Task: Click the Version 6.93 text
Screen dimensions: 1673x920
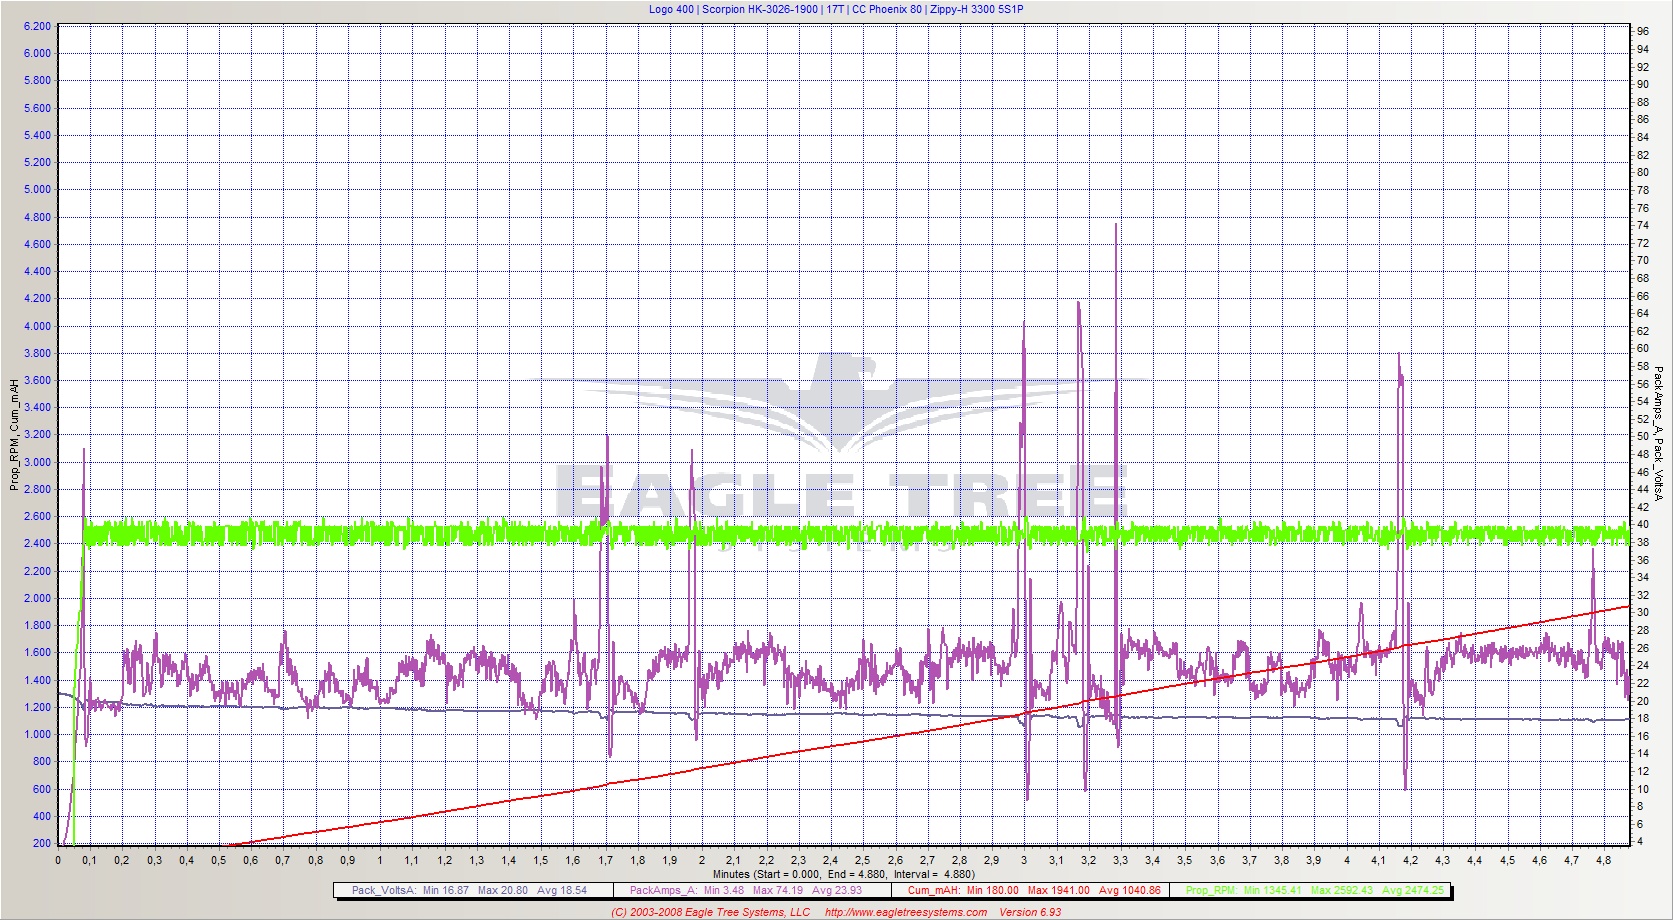Action: (1030, 912)
